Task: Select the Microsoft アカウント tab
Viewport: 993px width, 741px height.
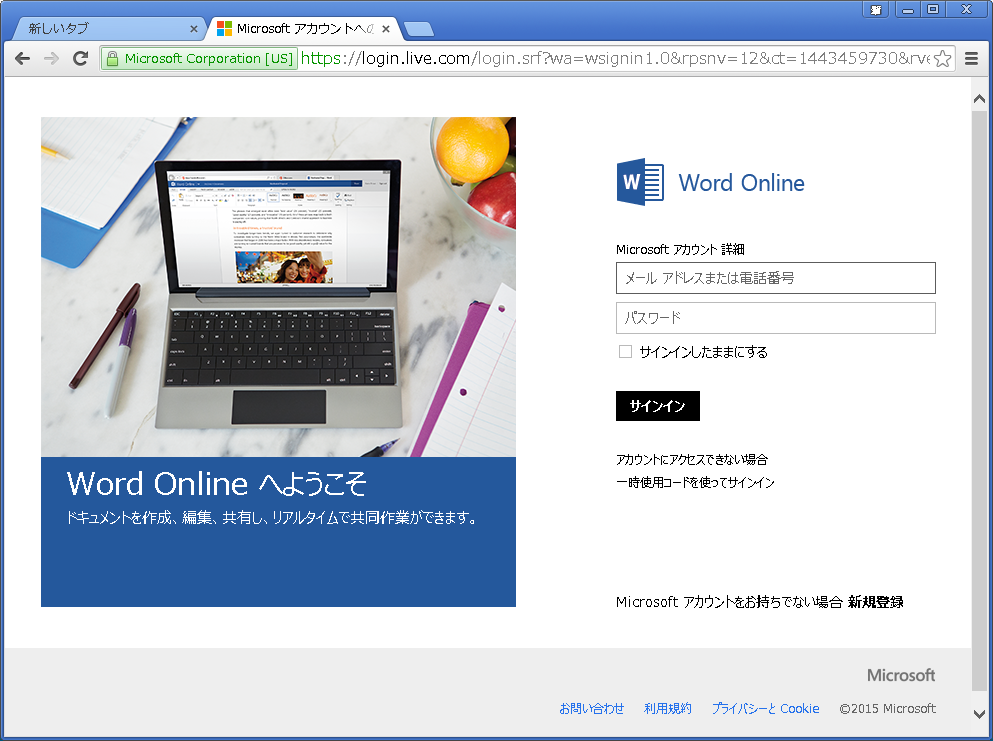Action: [x=304, y=28]
